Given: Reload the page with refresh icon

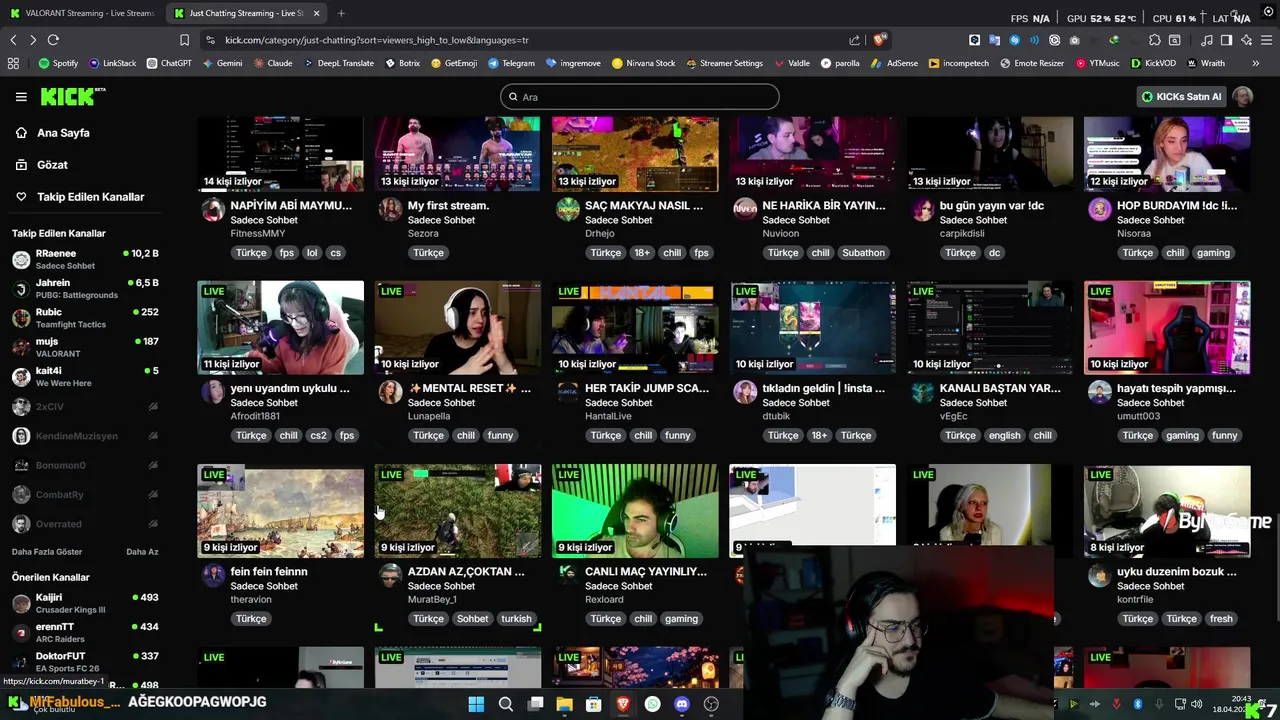Looking at the screenshot, I should [53, 40].
